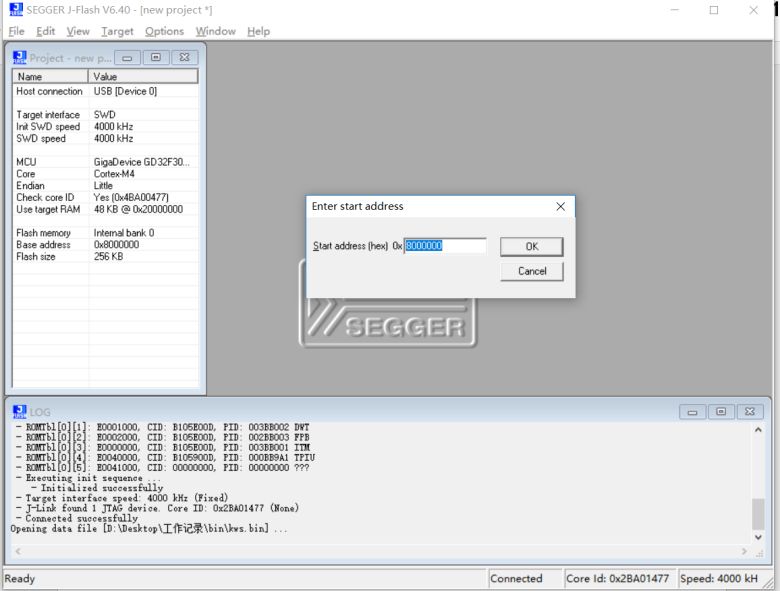Click LOG horizontal scroll left arrow
Screen dimensions: 780x591
coord(18,551)
